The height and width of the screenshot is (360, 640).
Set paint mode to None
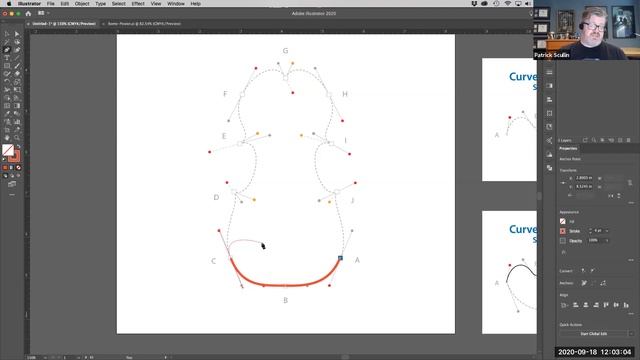[x=18, y=168]
